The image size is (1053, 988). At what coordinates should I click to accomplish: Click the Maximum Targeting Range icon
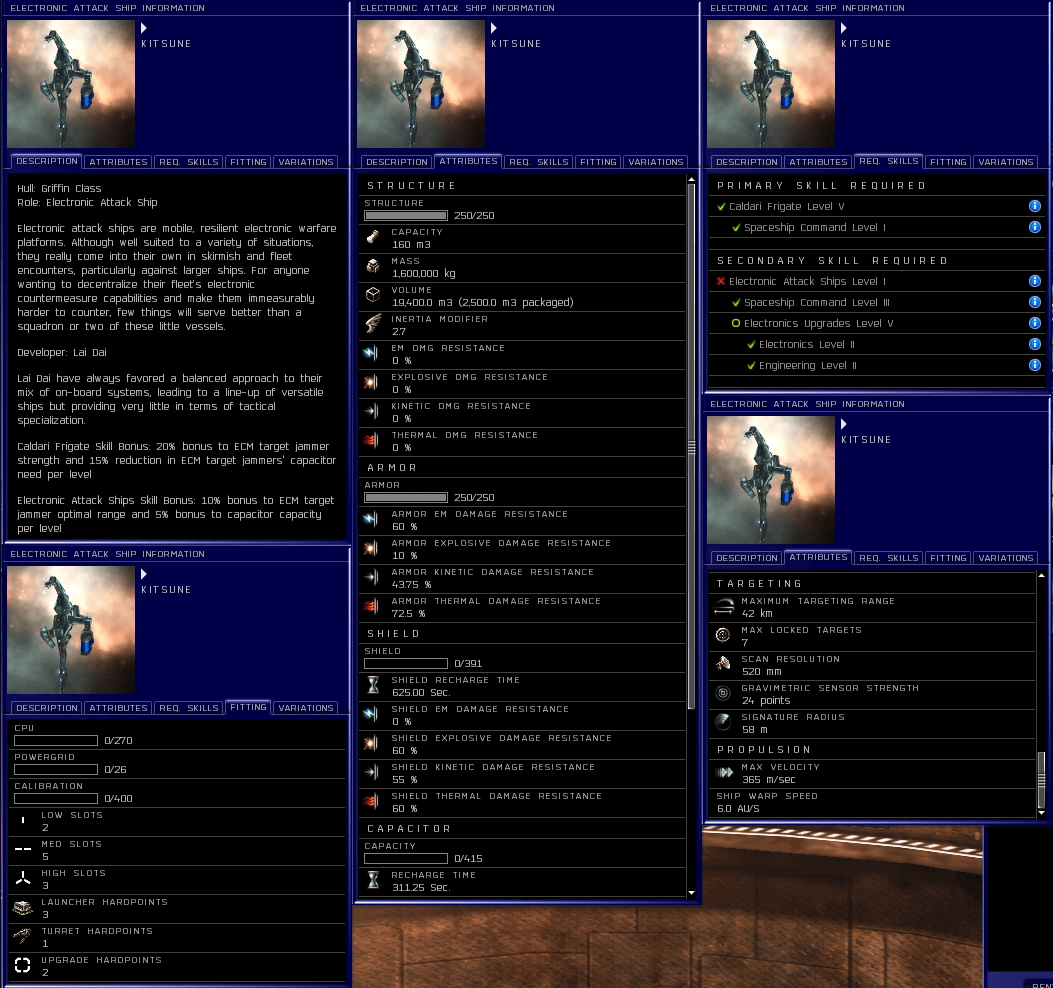(723, 607)
